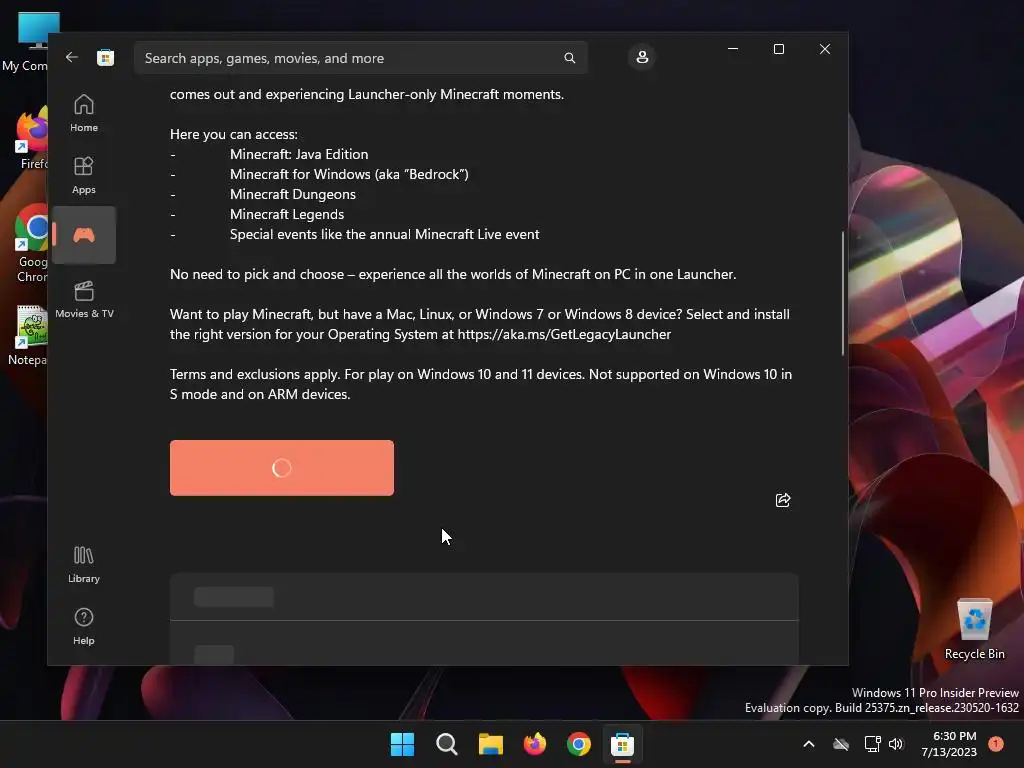Image resolution: width=1024 pixels, height=768 pixels.
Task: Click the search magnifier icon in Store
Action: click(569, 58)
